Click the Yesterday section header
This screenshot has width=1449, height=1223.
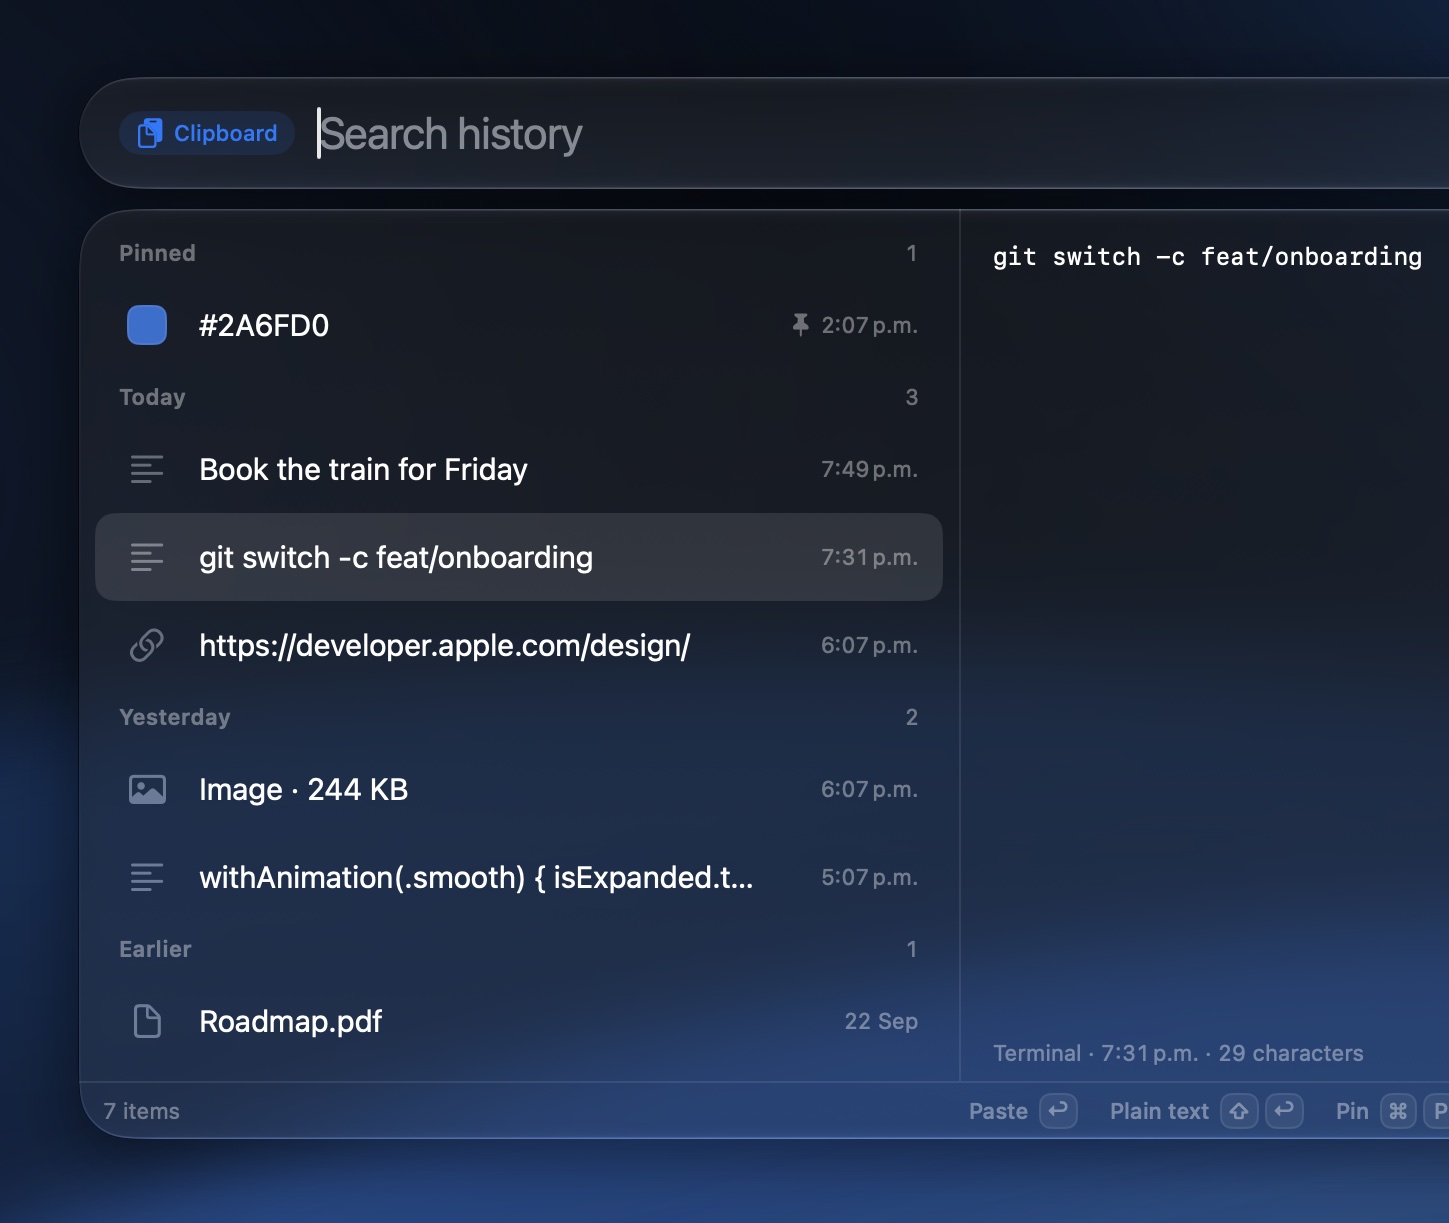pyautogui.click(x=175, y=717)
